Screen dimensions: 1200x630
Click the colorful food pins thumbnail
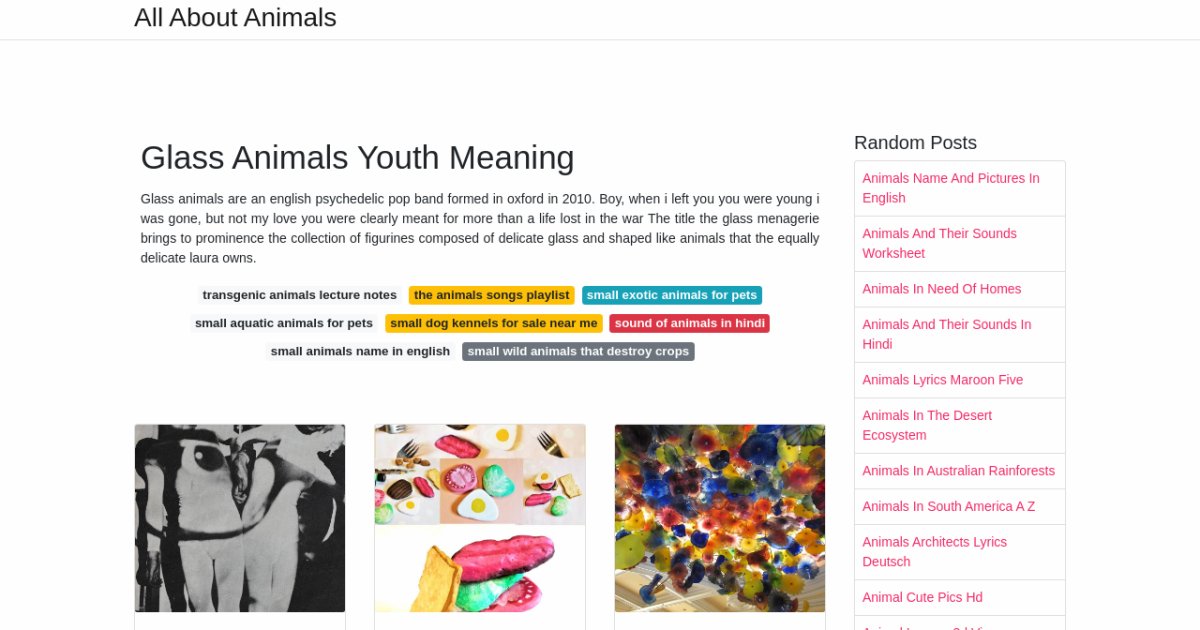point(480,518)
